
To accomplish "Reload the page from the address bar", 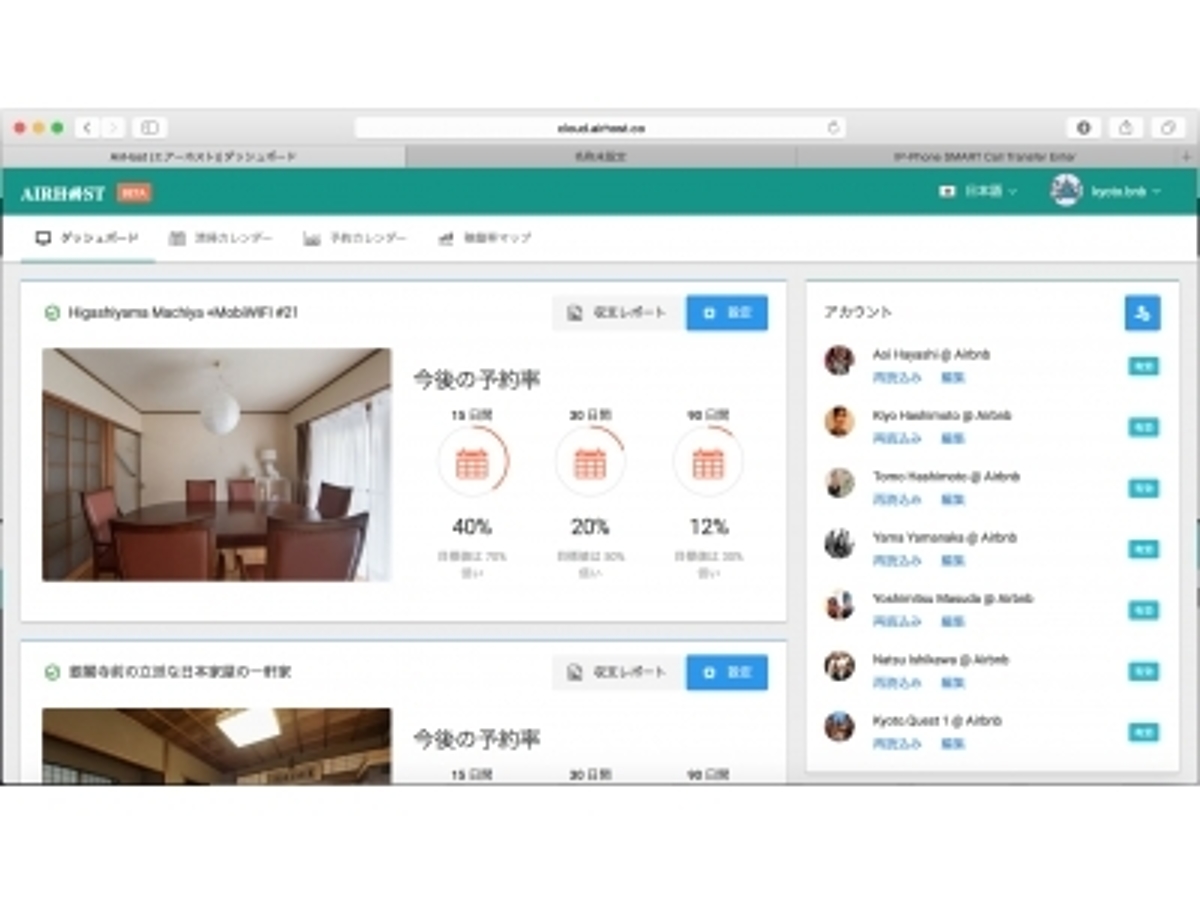I will tap(832, 128).
